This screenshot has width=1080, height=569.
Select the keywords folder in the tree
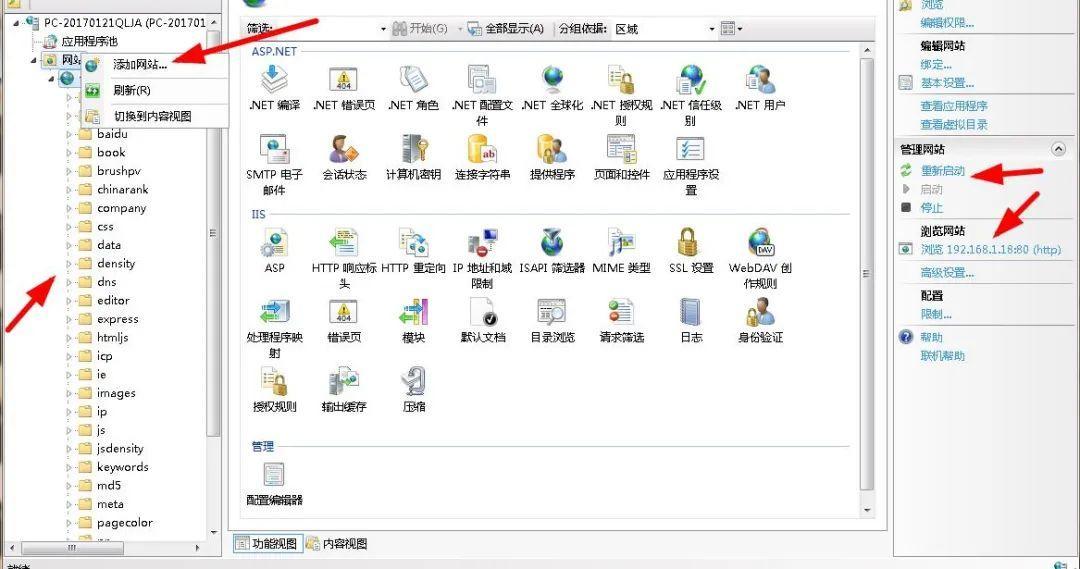point(123,467)
